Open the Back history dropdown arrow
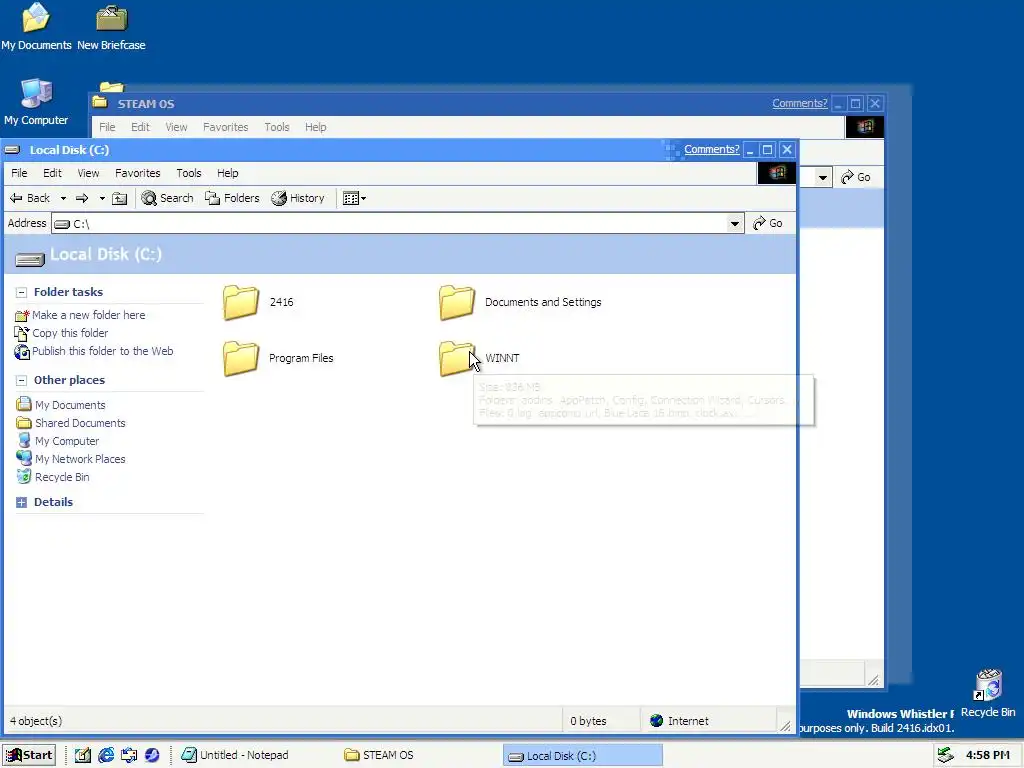 point(63,199)
